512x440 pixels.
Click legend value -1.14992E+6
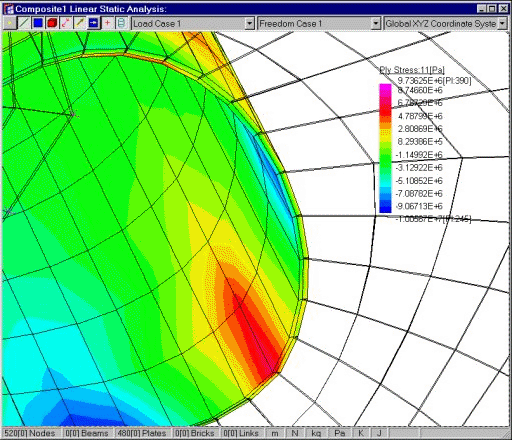click(x=419, y=155)
